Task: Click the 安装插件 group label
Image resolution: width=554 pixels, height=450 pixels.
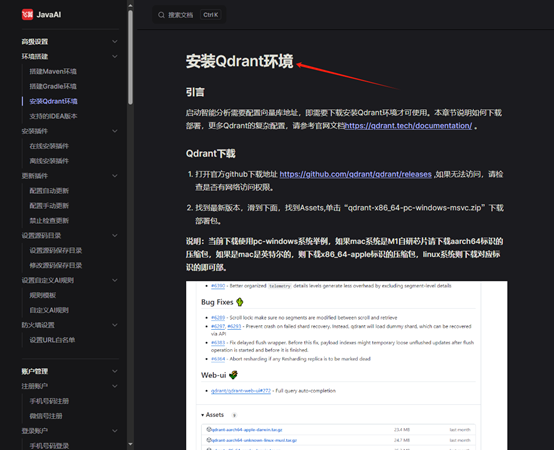Action: (x=35, y=131)
